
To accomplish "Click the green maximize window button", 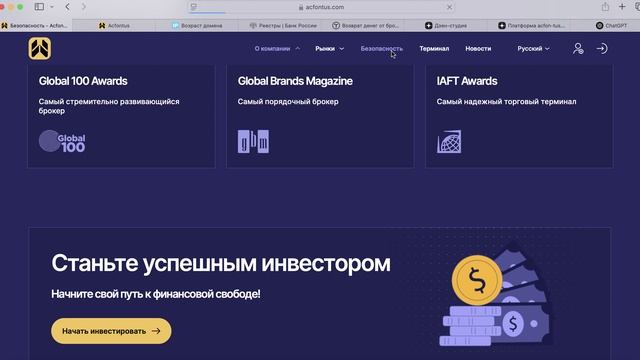I will pos(19,7).
